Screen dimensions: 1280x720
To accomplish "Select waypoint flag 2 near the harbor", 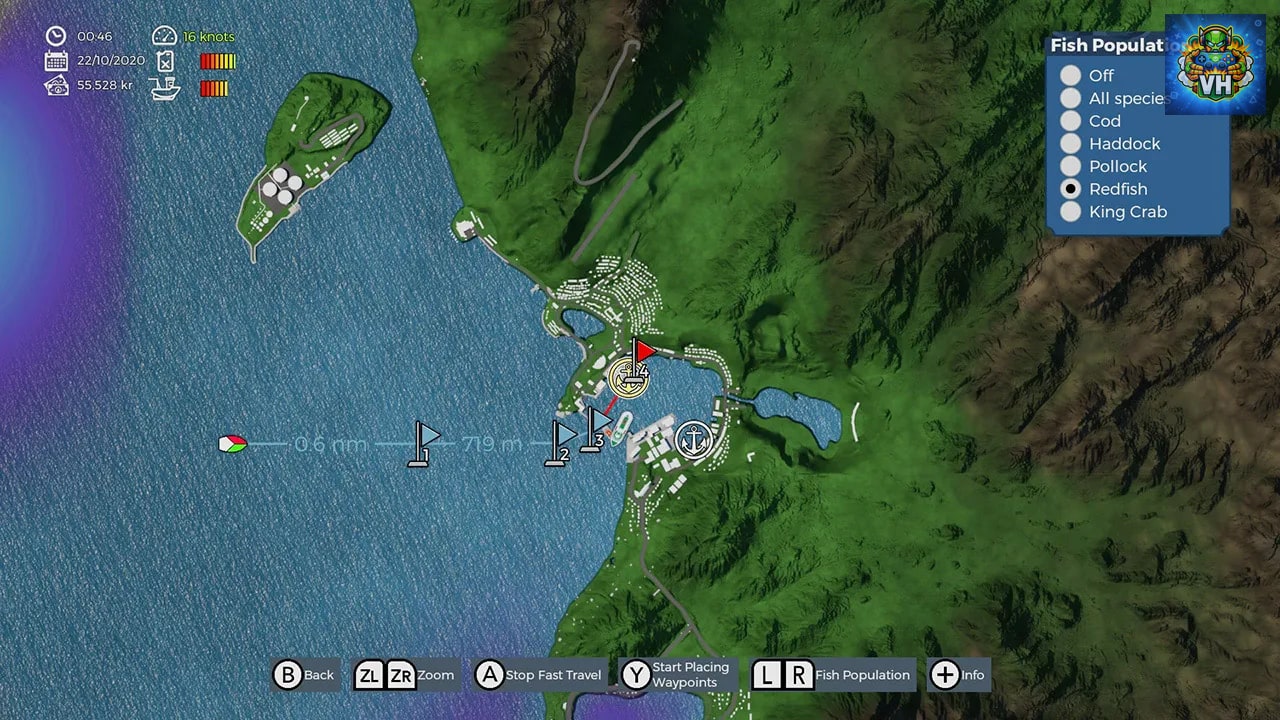I will click(x=561, y=444).
